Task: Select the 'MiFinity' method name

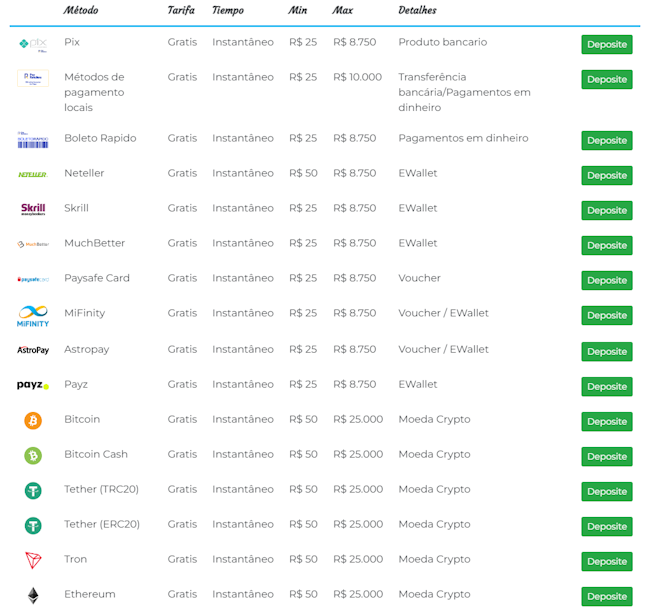Action: pyautogui.click(x=85, y=313)
